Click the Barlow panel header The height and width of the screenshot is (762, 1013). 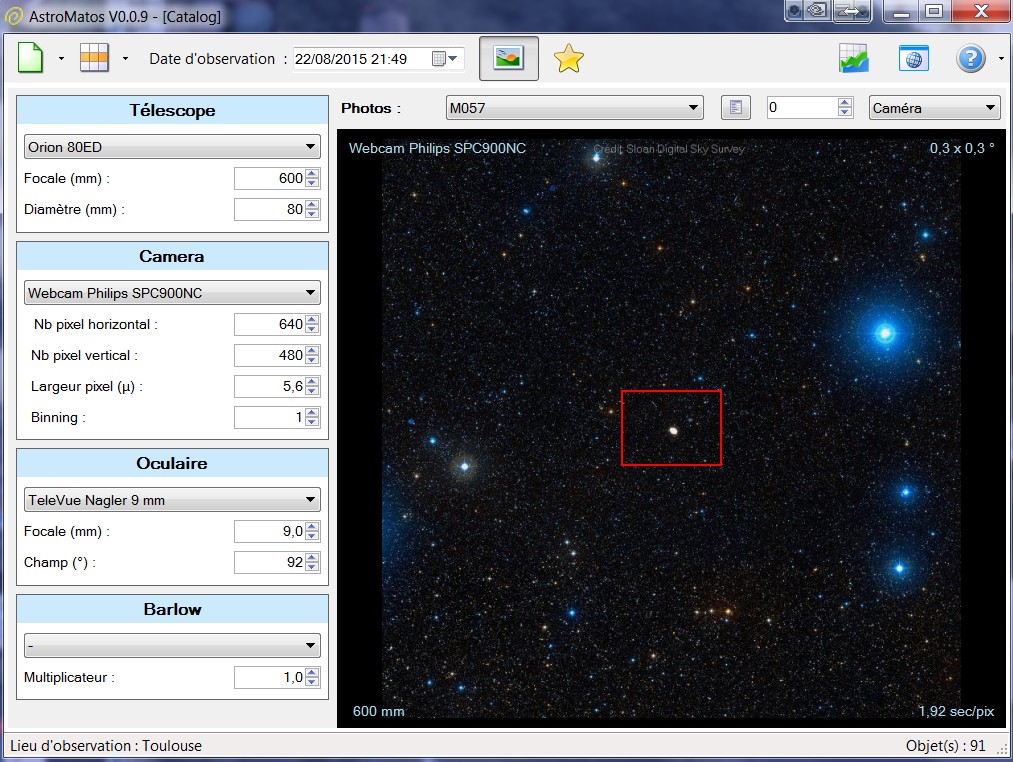(172, 609)
